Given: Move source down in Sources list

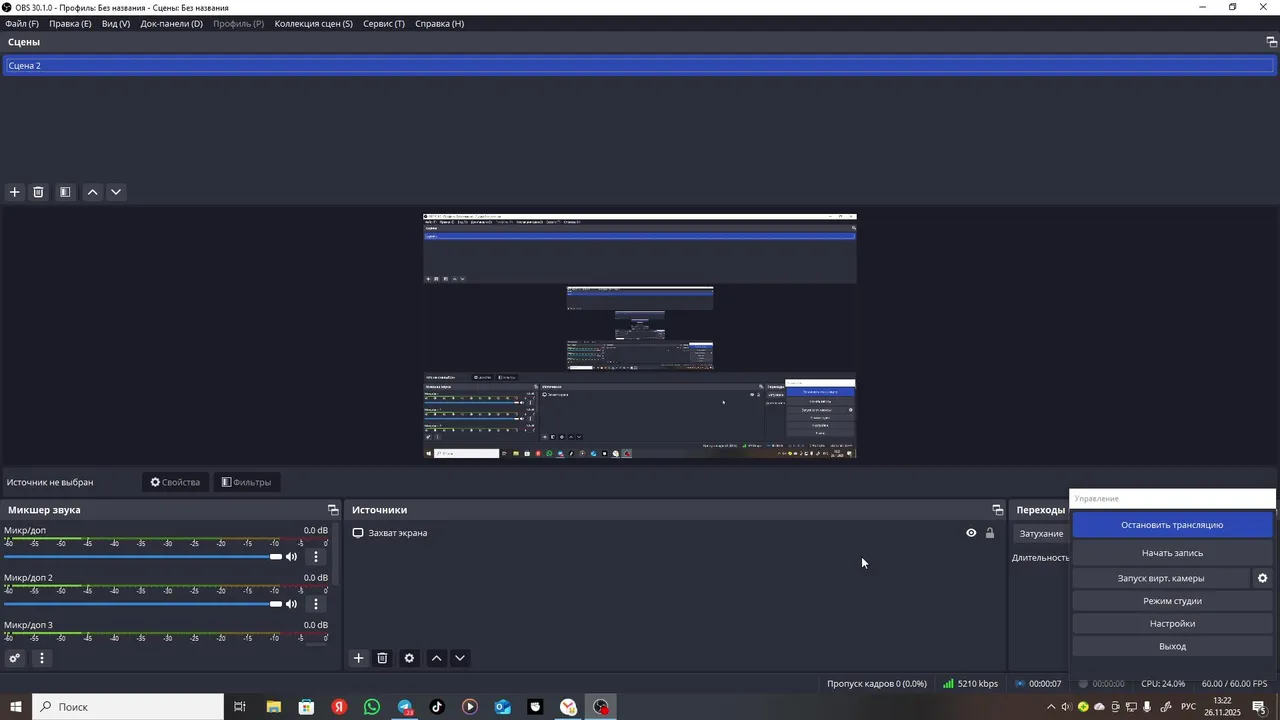Looking at the screenshot, I should click(460, 658).
